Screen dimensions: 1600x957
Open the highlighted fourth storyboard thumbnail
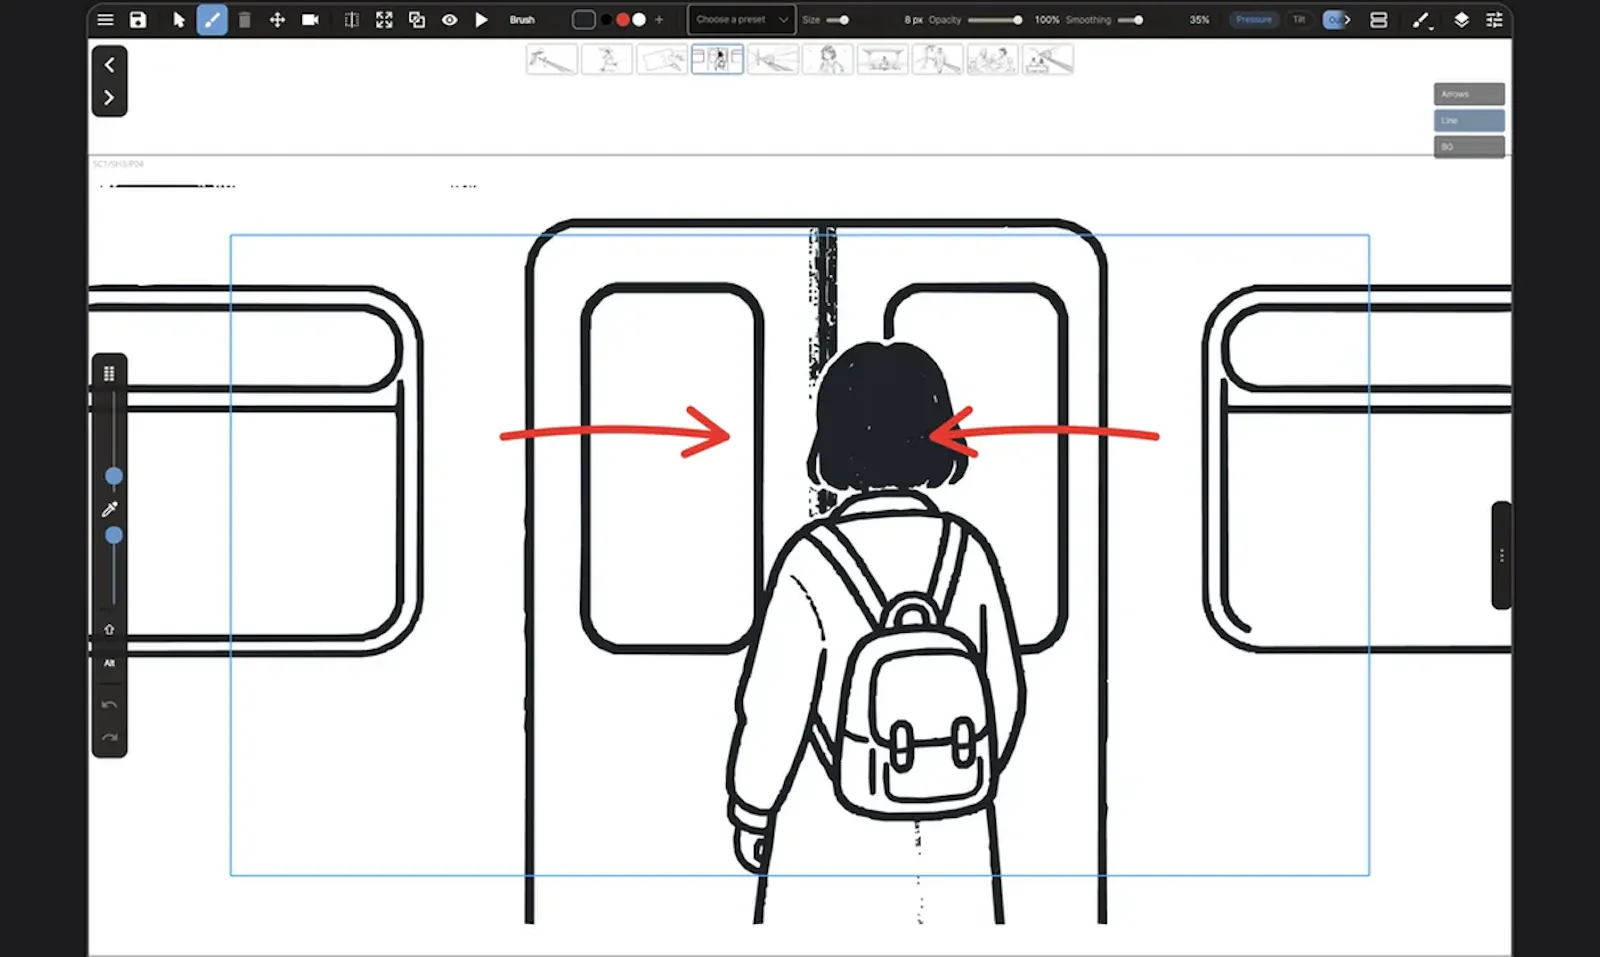(717, 60)
